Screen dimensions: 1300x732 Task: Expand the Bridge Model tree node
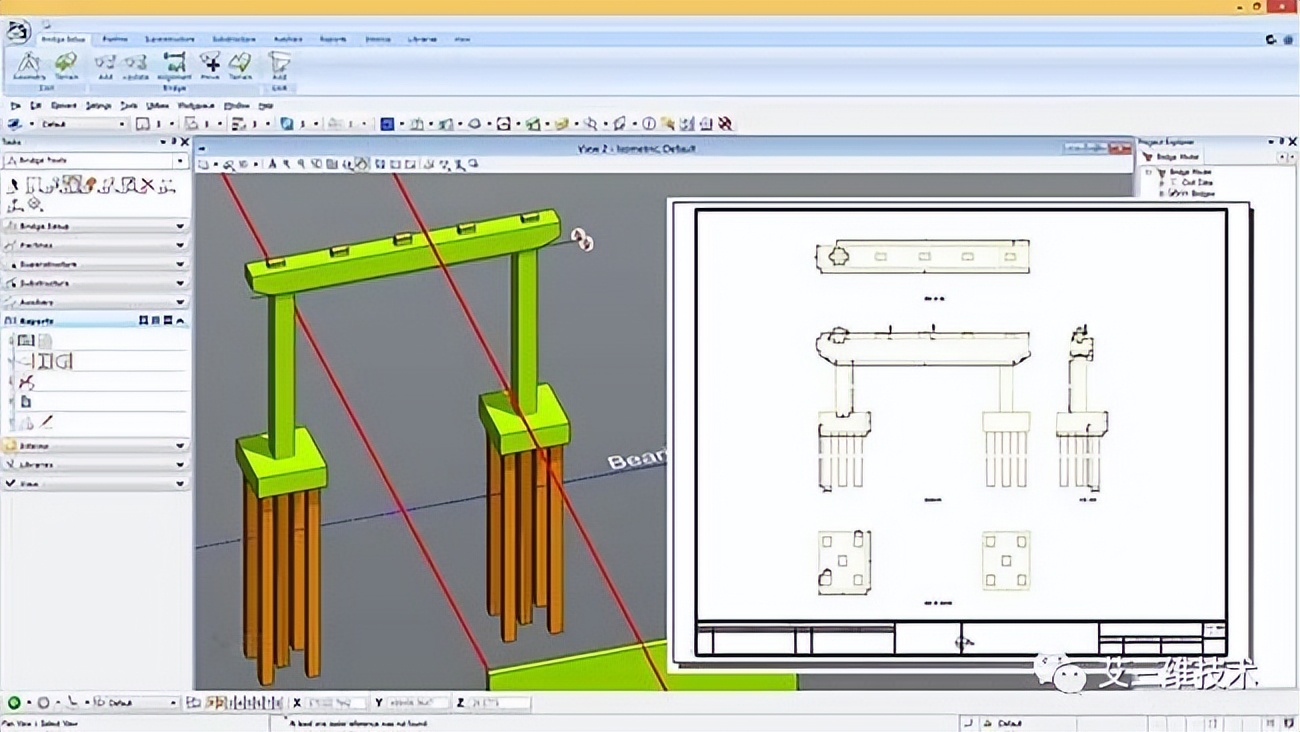point(1149,172)
